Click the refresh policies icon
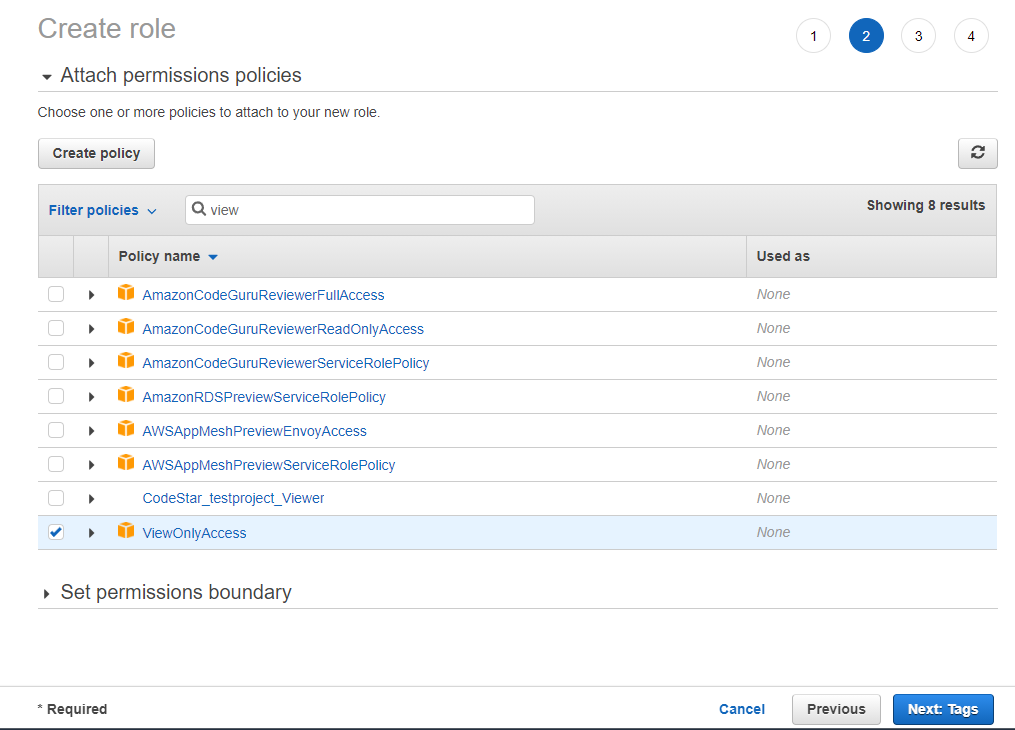1015x730 pixels. (977, 153)
